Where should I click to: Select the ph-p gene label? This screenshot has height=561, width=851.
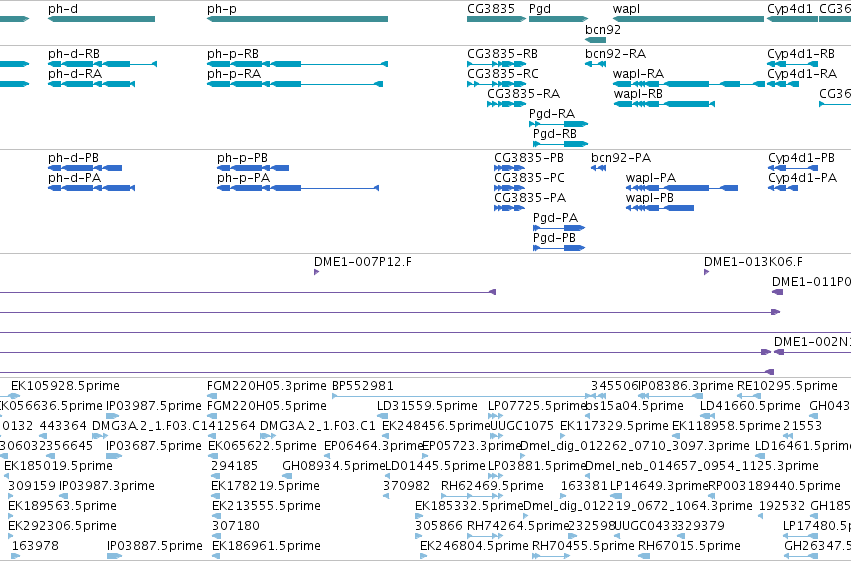pyautogui.click(x=221, y=9)
